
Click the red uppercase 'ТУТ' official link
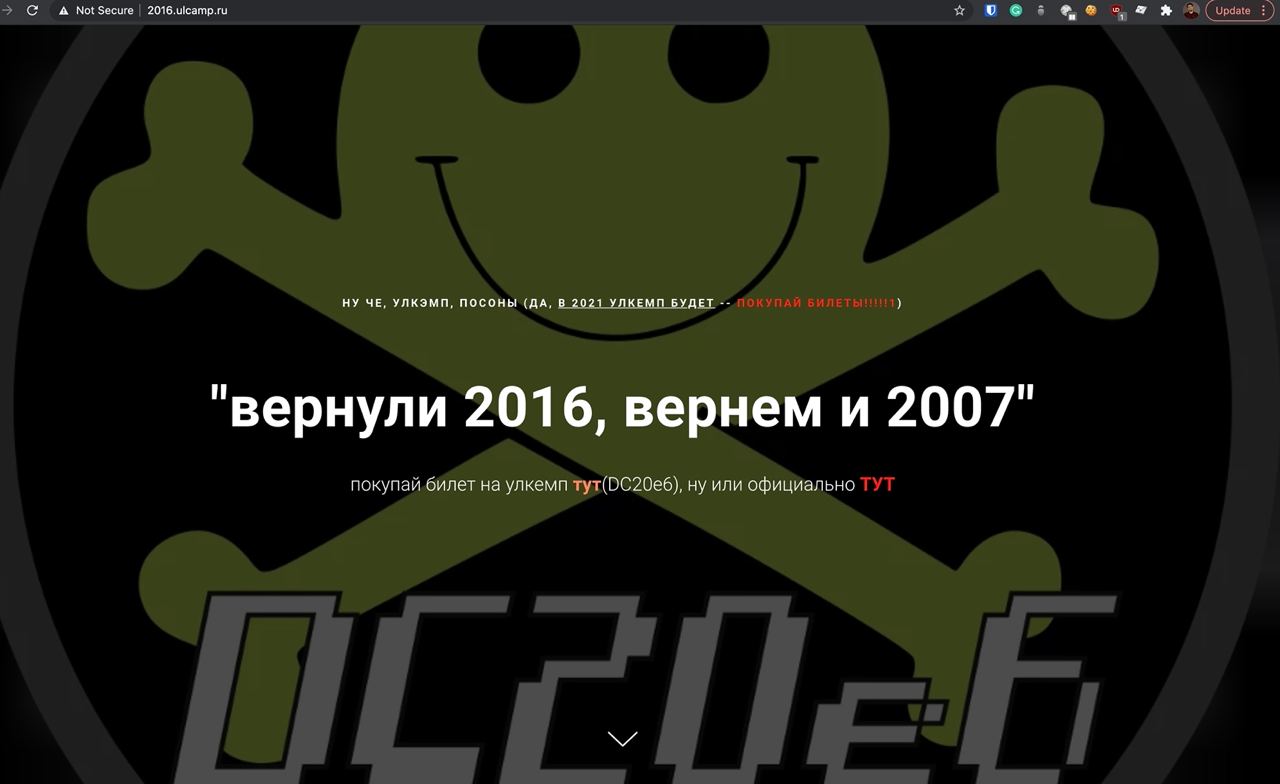[x=877, y=485]
